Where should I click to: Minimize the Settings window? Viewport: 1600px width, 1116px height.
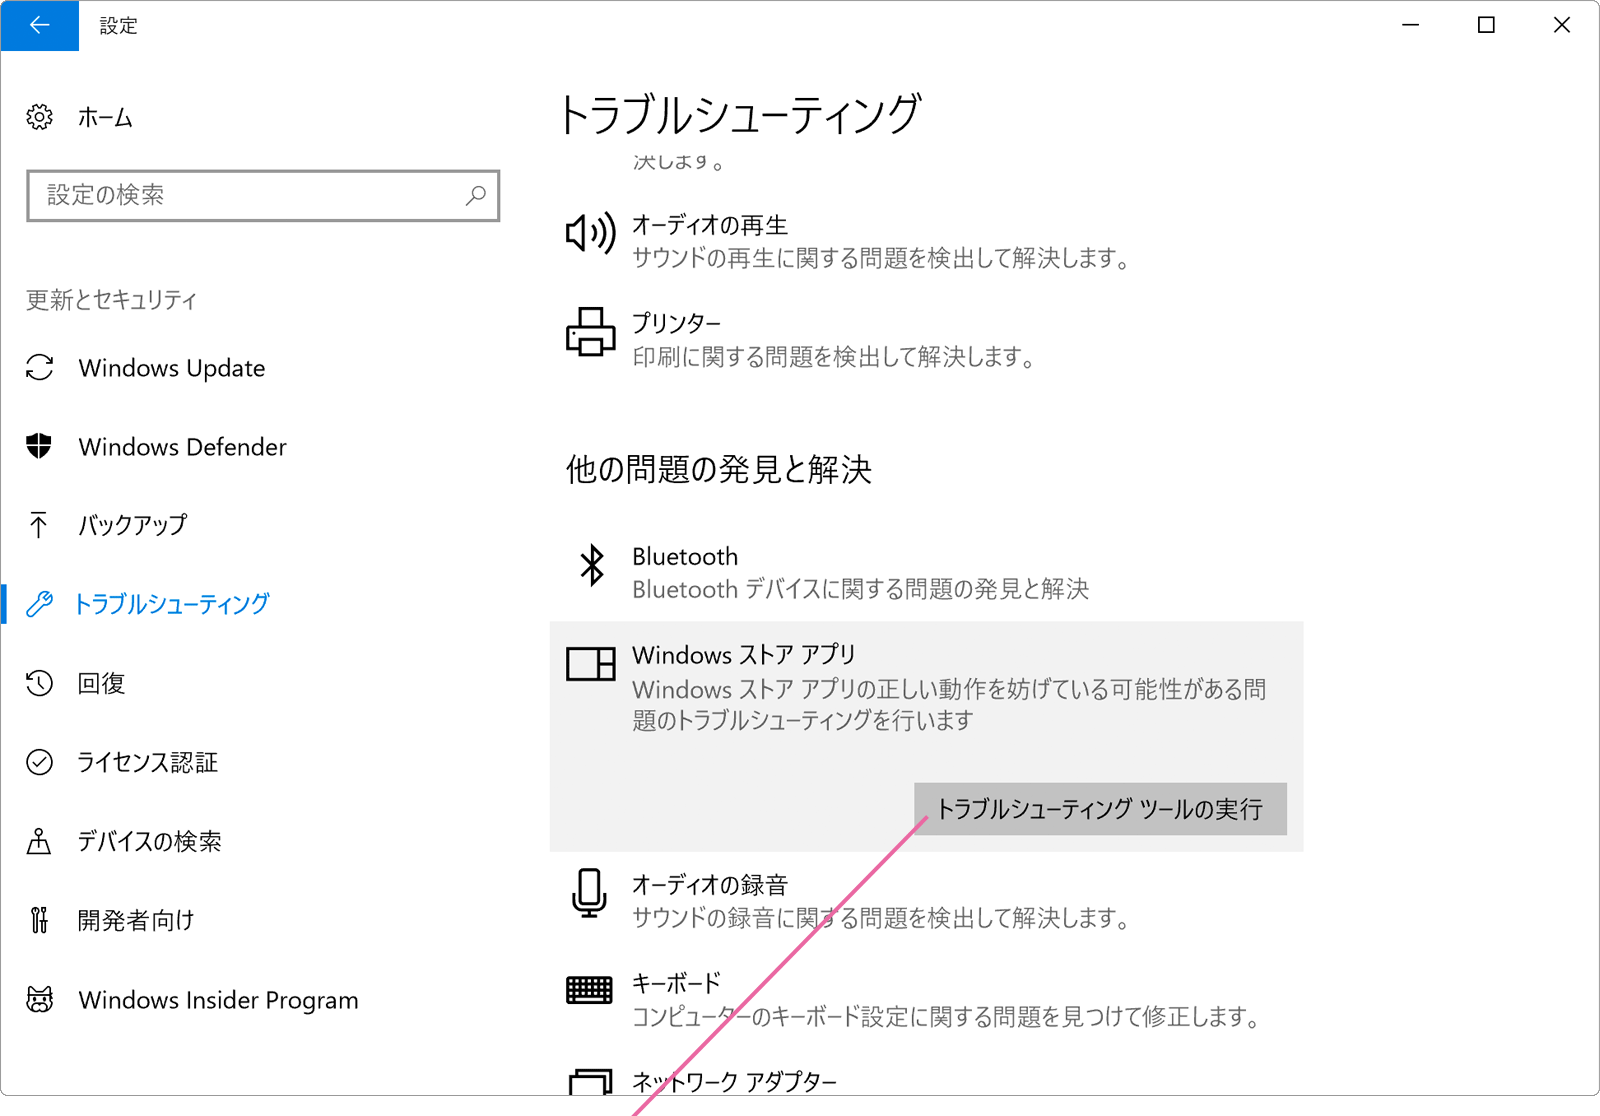pos(1411,25)
